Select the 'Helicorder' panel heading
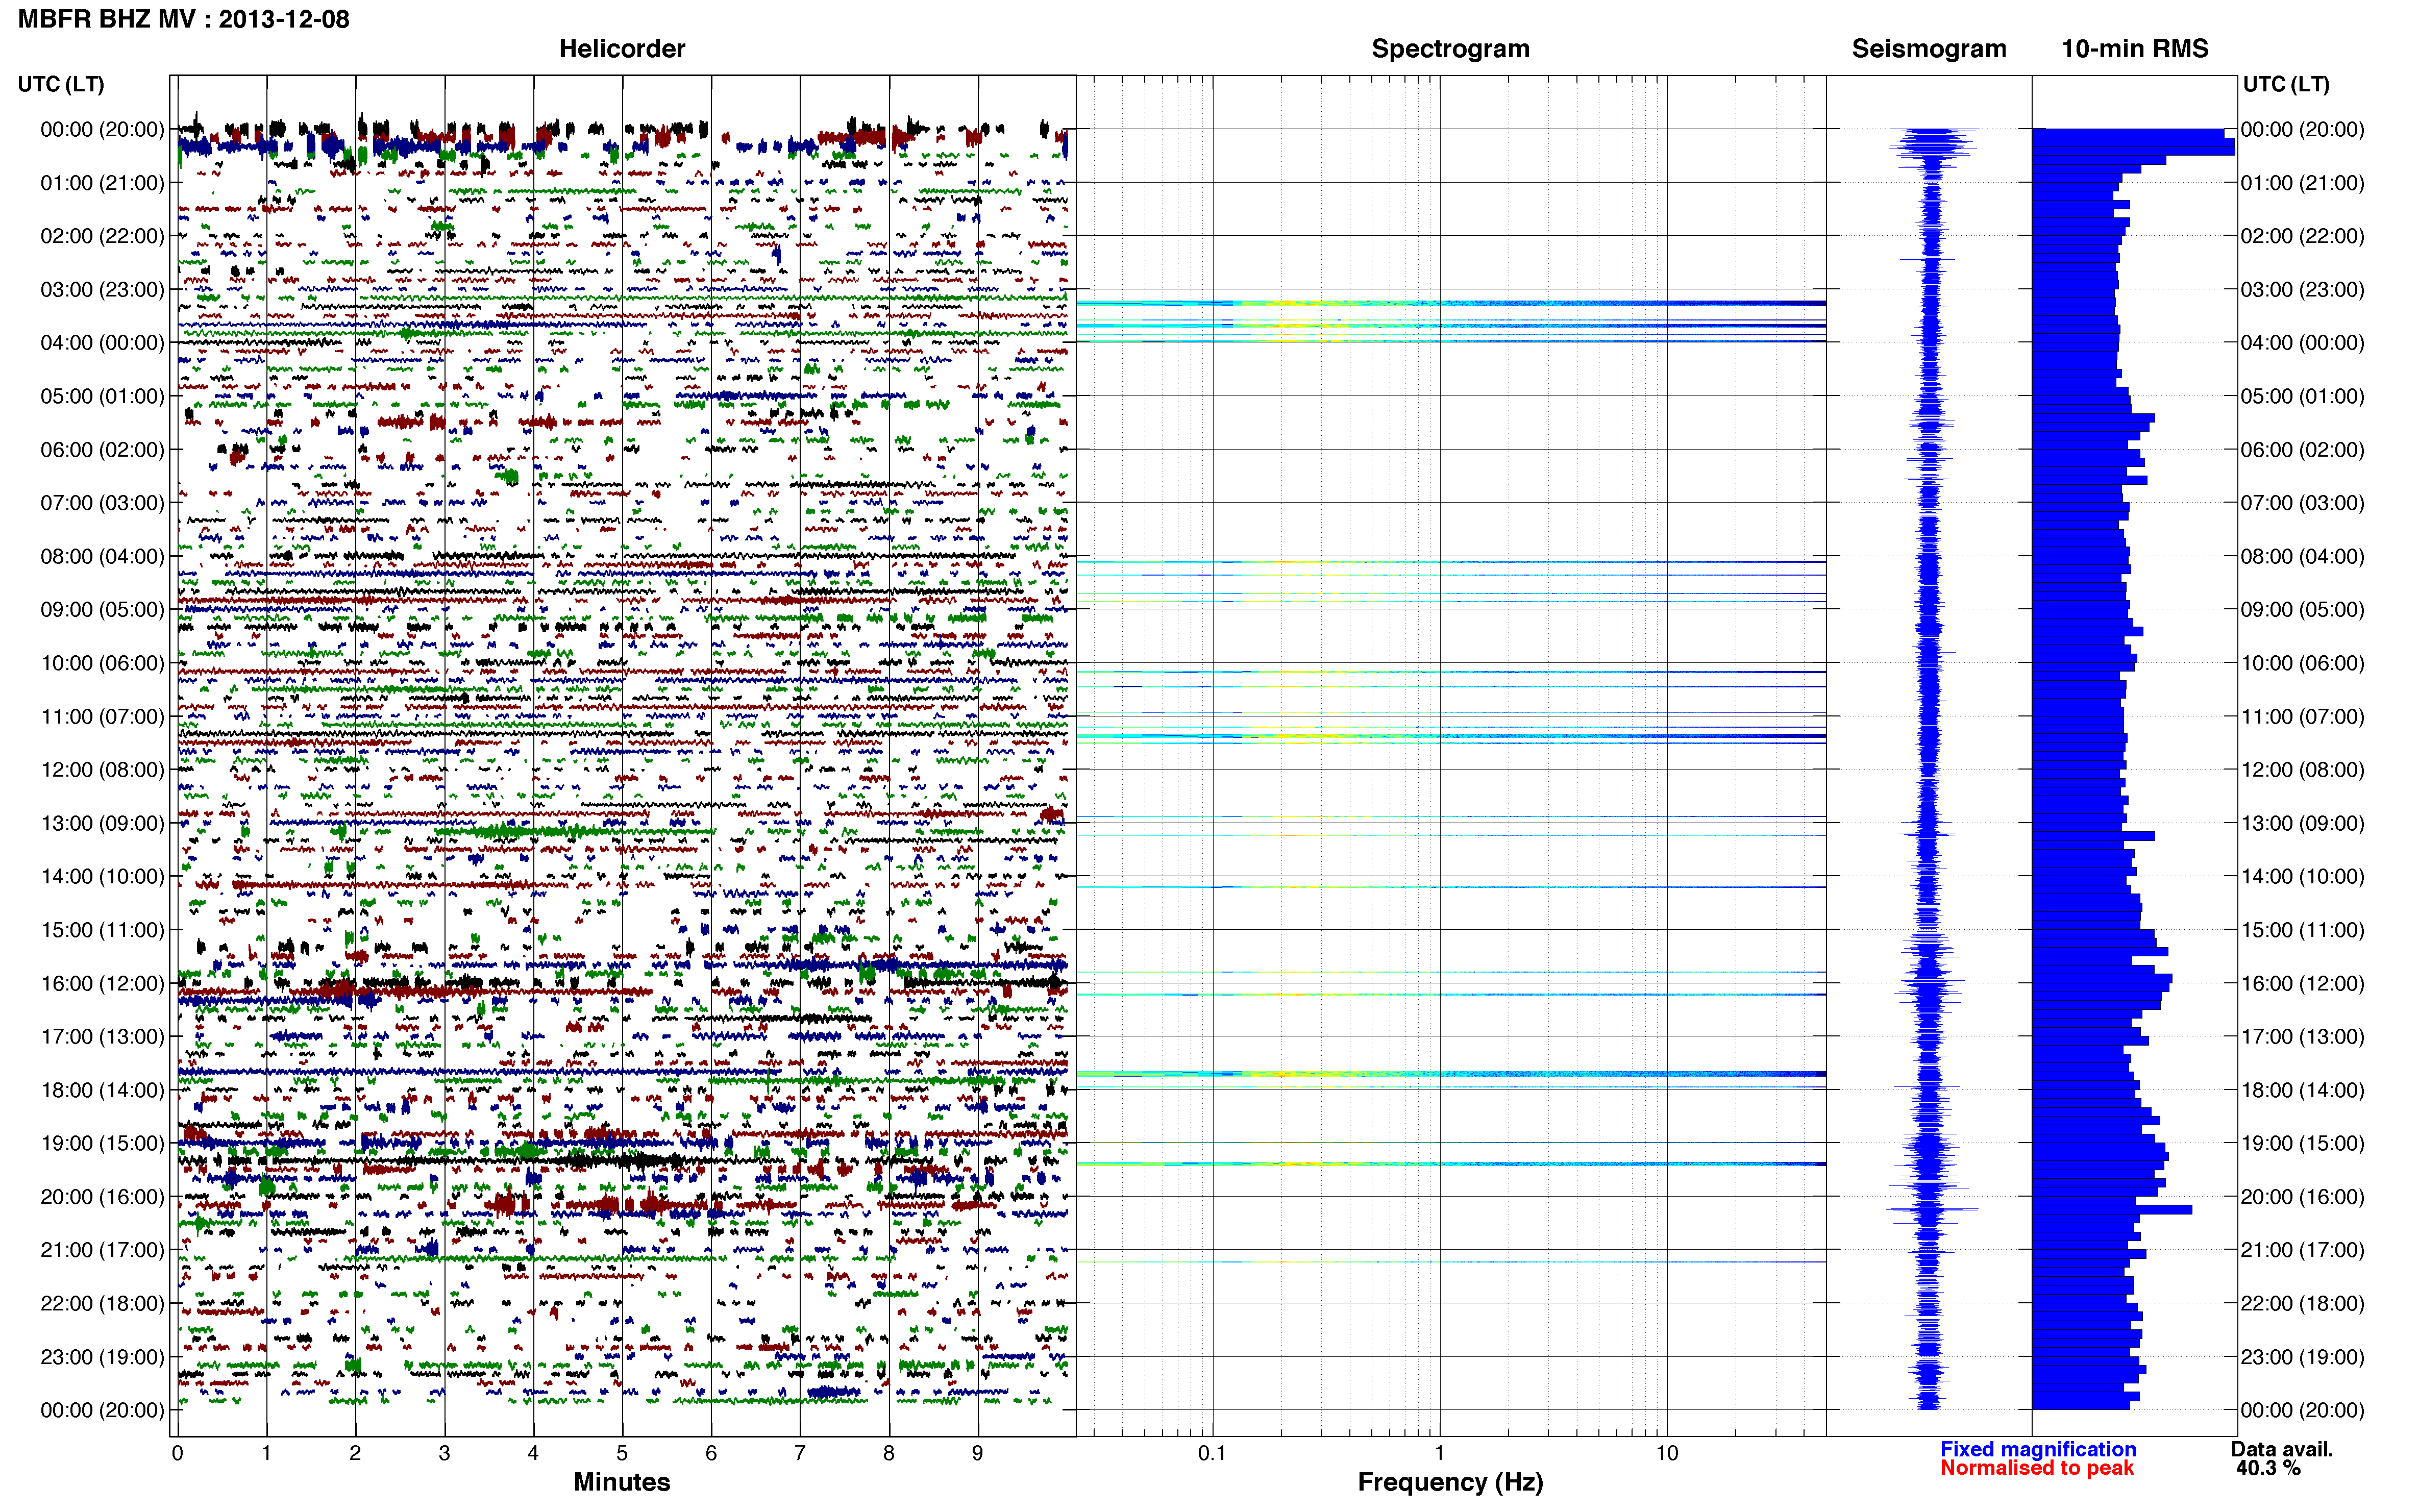Image resolution: width=2419 pixels, height=1512 pixels. point(622,48)
